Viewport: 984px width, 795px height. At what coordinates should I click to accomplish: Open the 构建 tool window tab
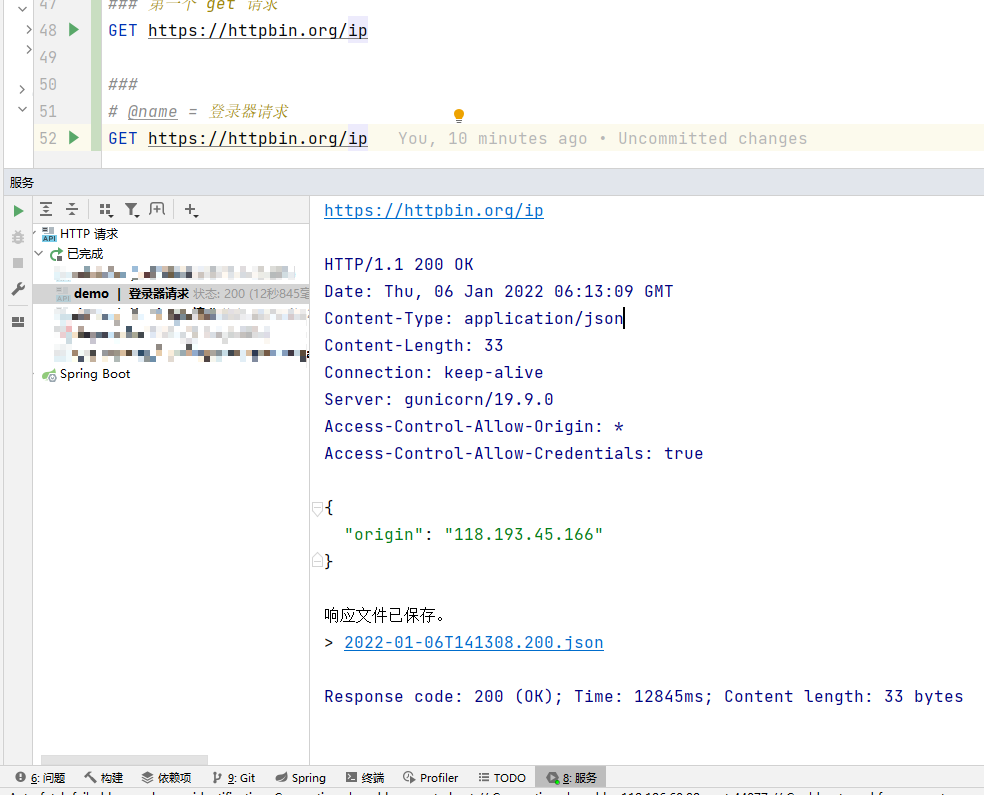pos(104,778)
